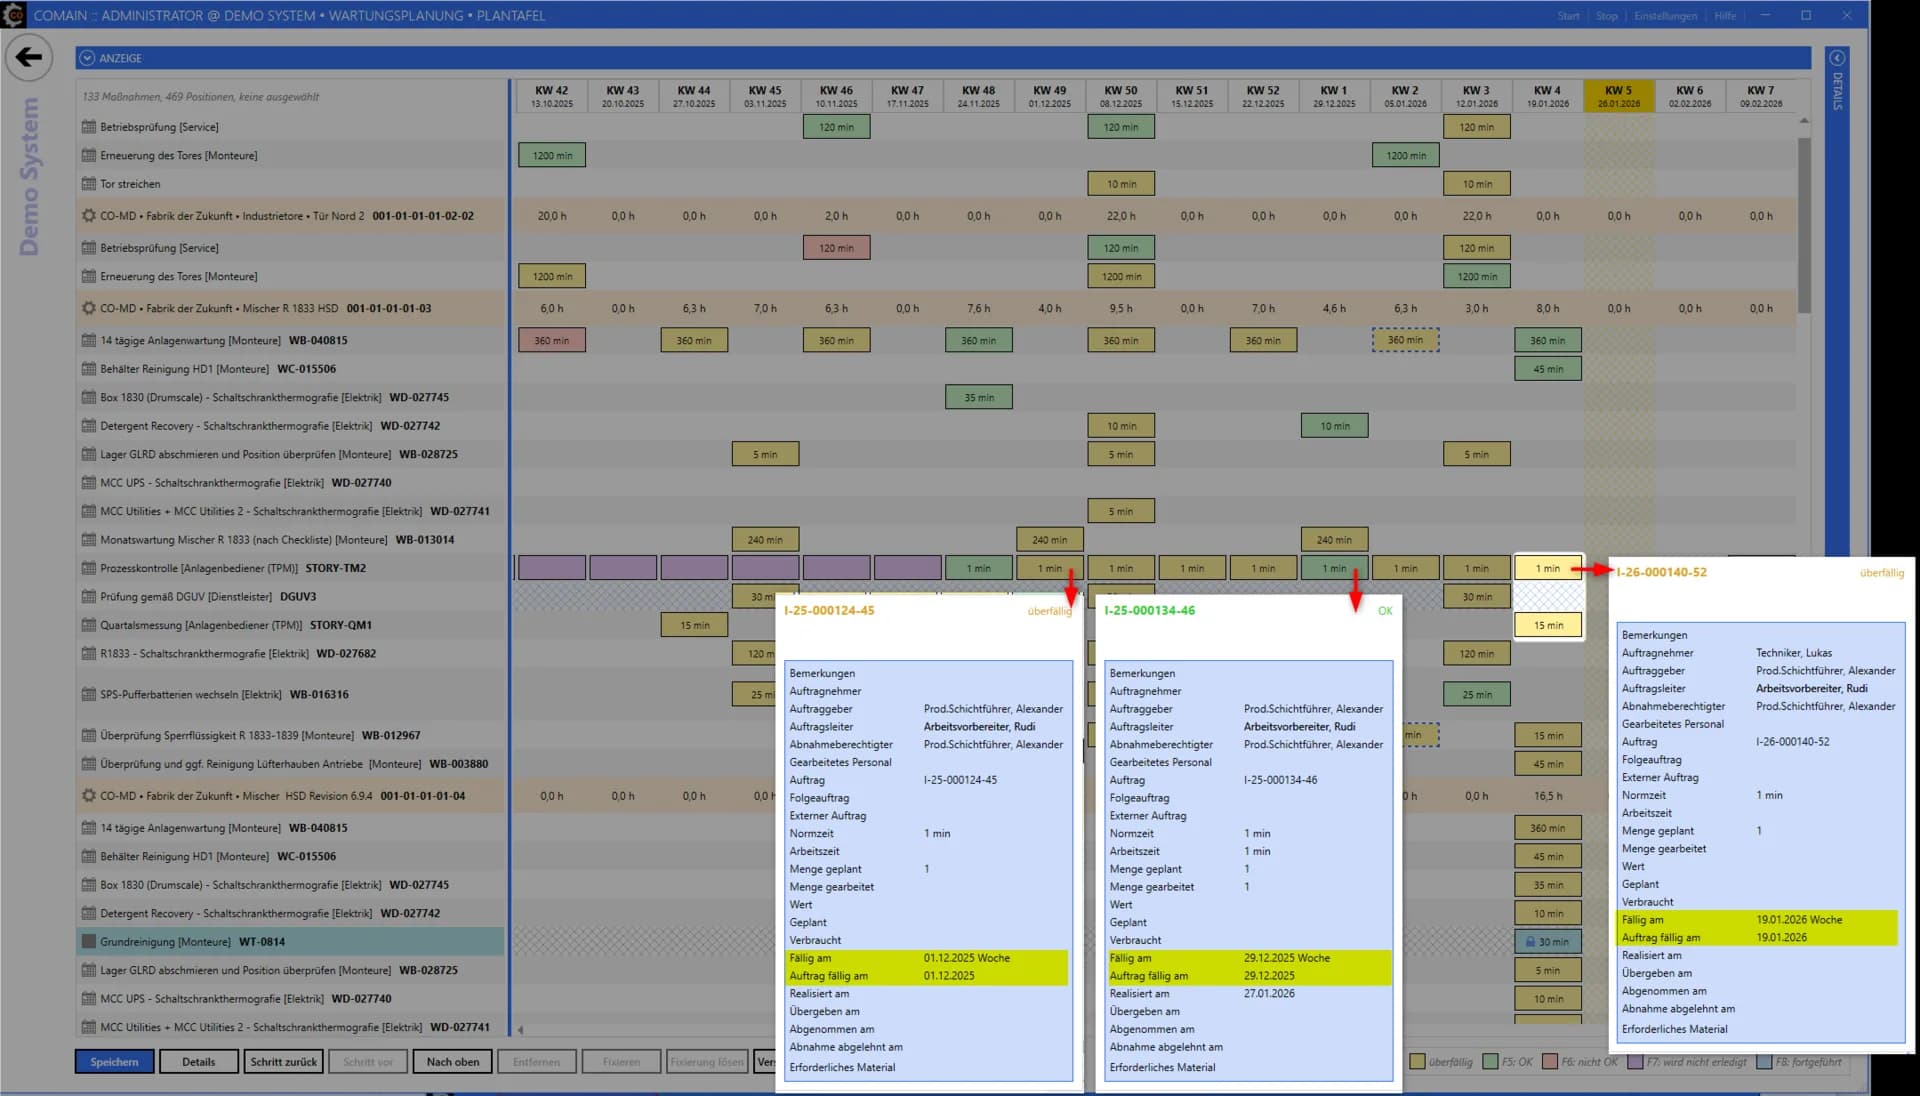This screenshot has height=1096, width=1920.
Task: Click the calendar icon beside Quartalsmessung STORY-QM1
Action: click(87, 624)
